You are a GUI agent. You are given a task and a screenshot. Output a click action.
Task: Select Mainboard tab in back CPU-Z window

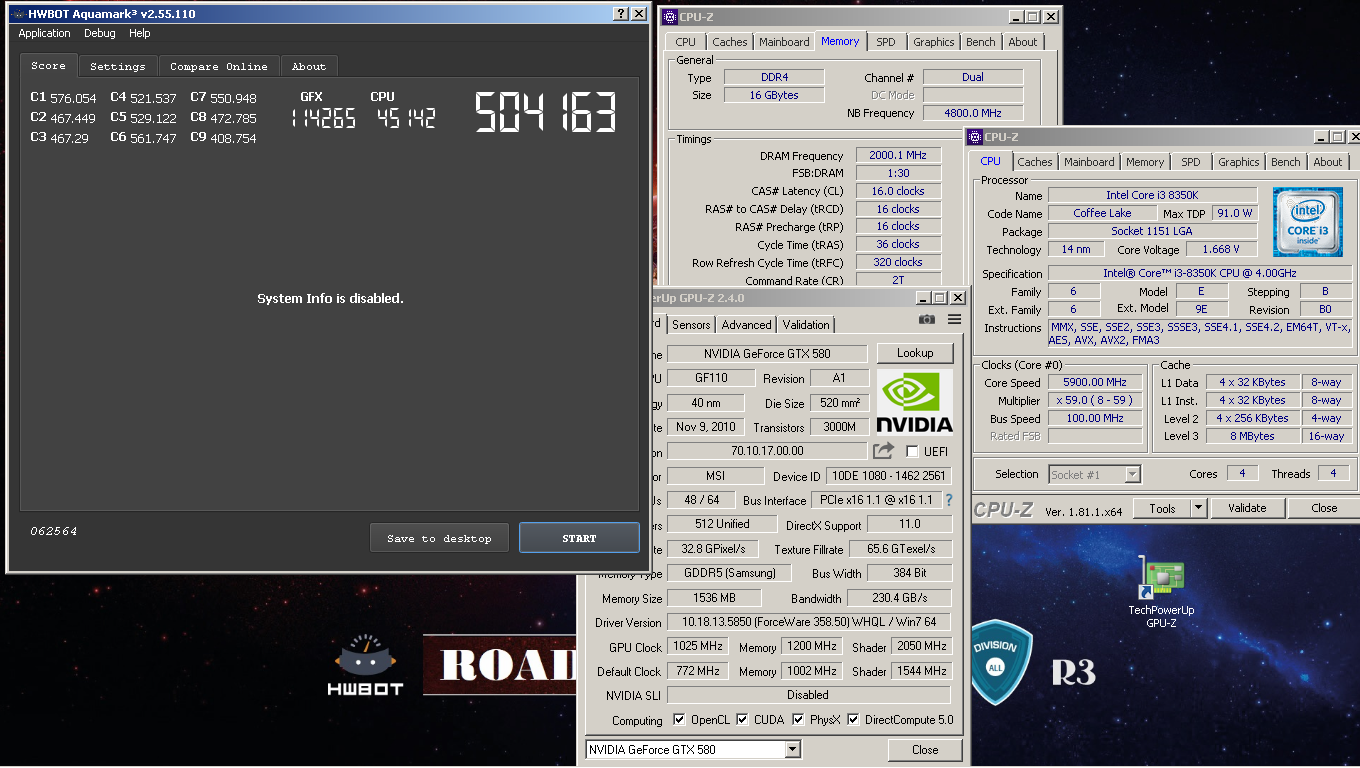784,42
